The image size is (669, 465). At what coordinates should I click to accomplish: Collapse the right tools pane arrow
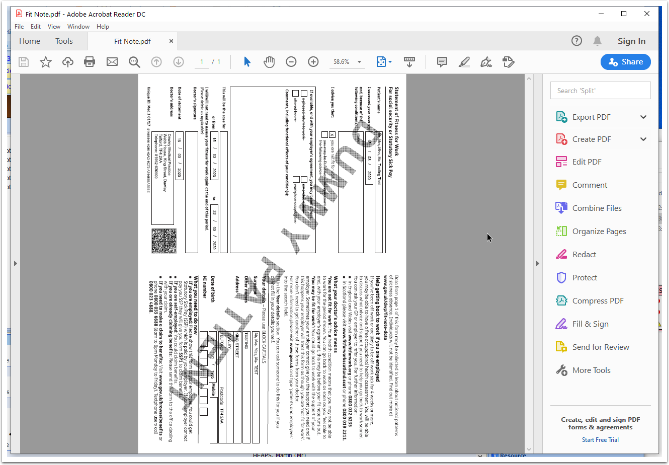click(537, 264)
